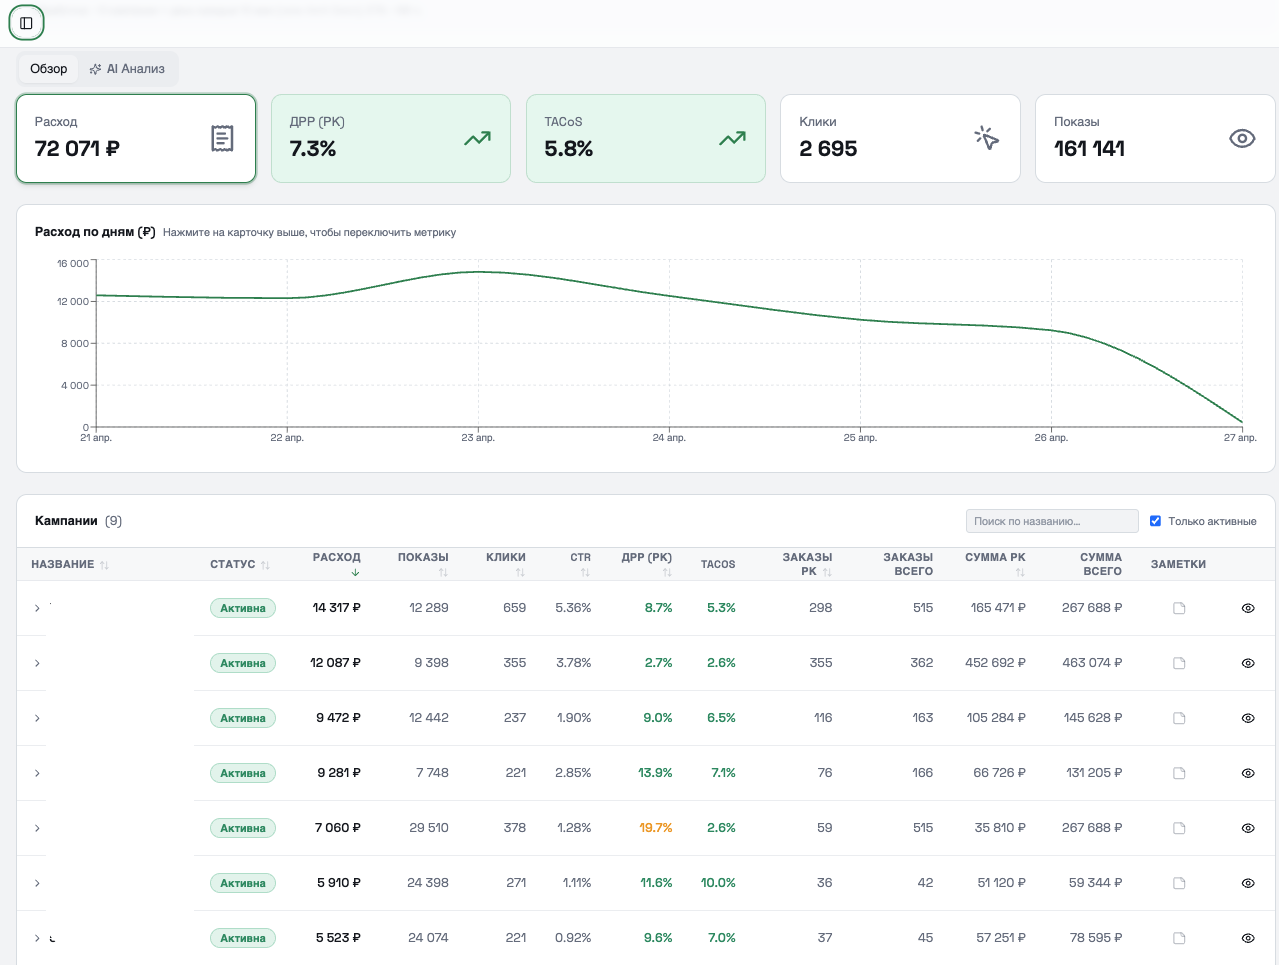The width and height of the screenshot is (1279, 965).
Task: Open notes for the 14 317 ₽ campaign
Action: coord(1179,608)
